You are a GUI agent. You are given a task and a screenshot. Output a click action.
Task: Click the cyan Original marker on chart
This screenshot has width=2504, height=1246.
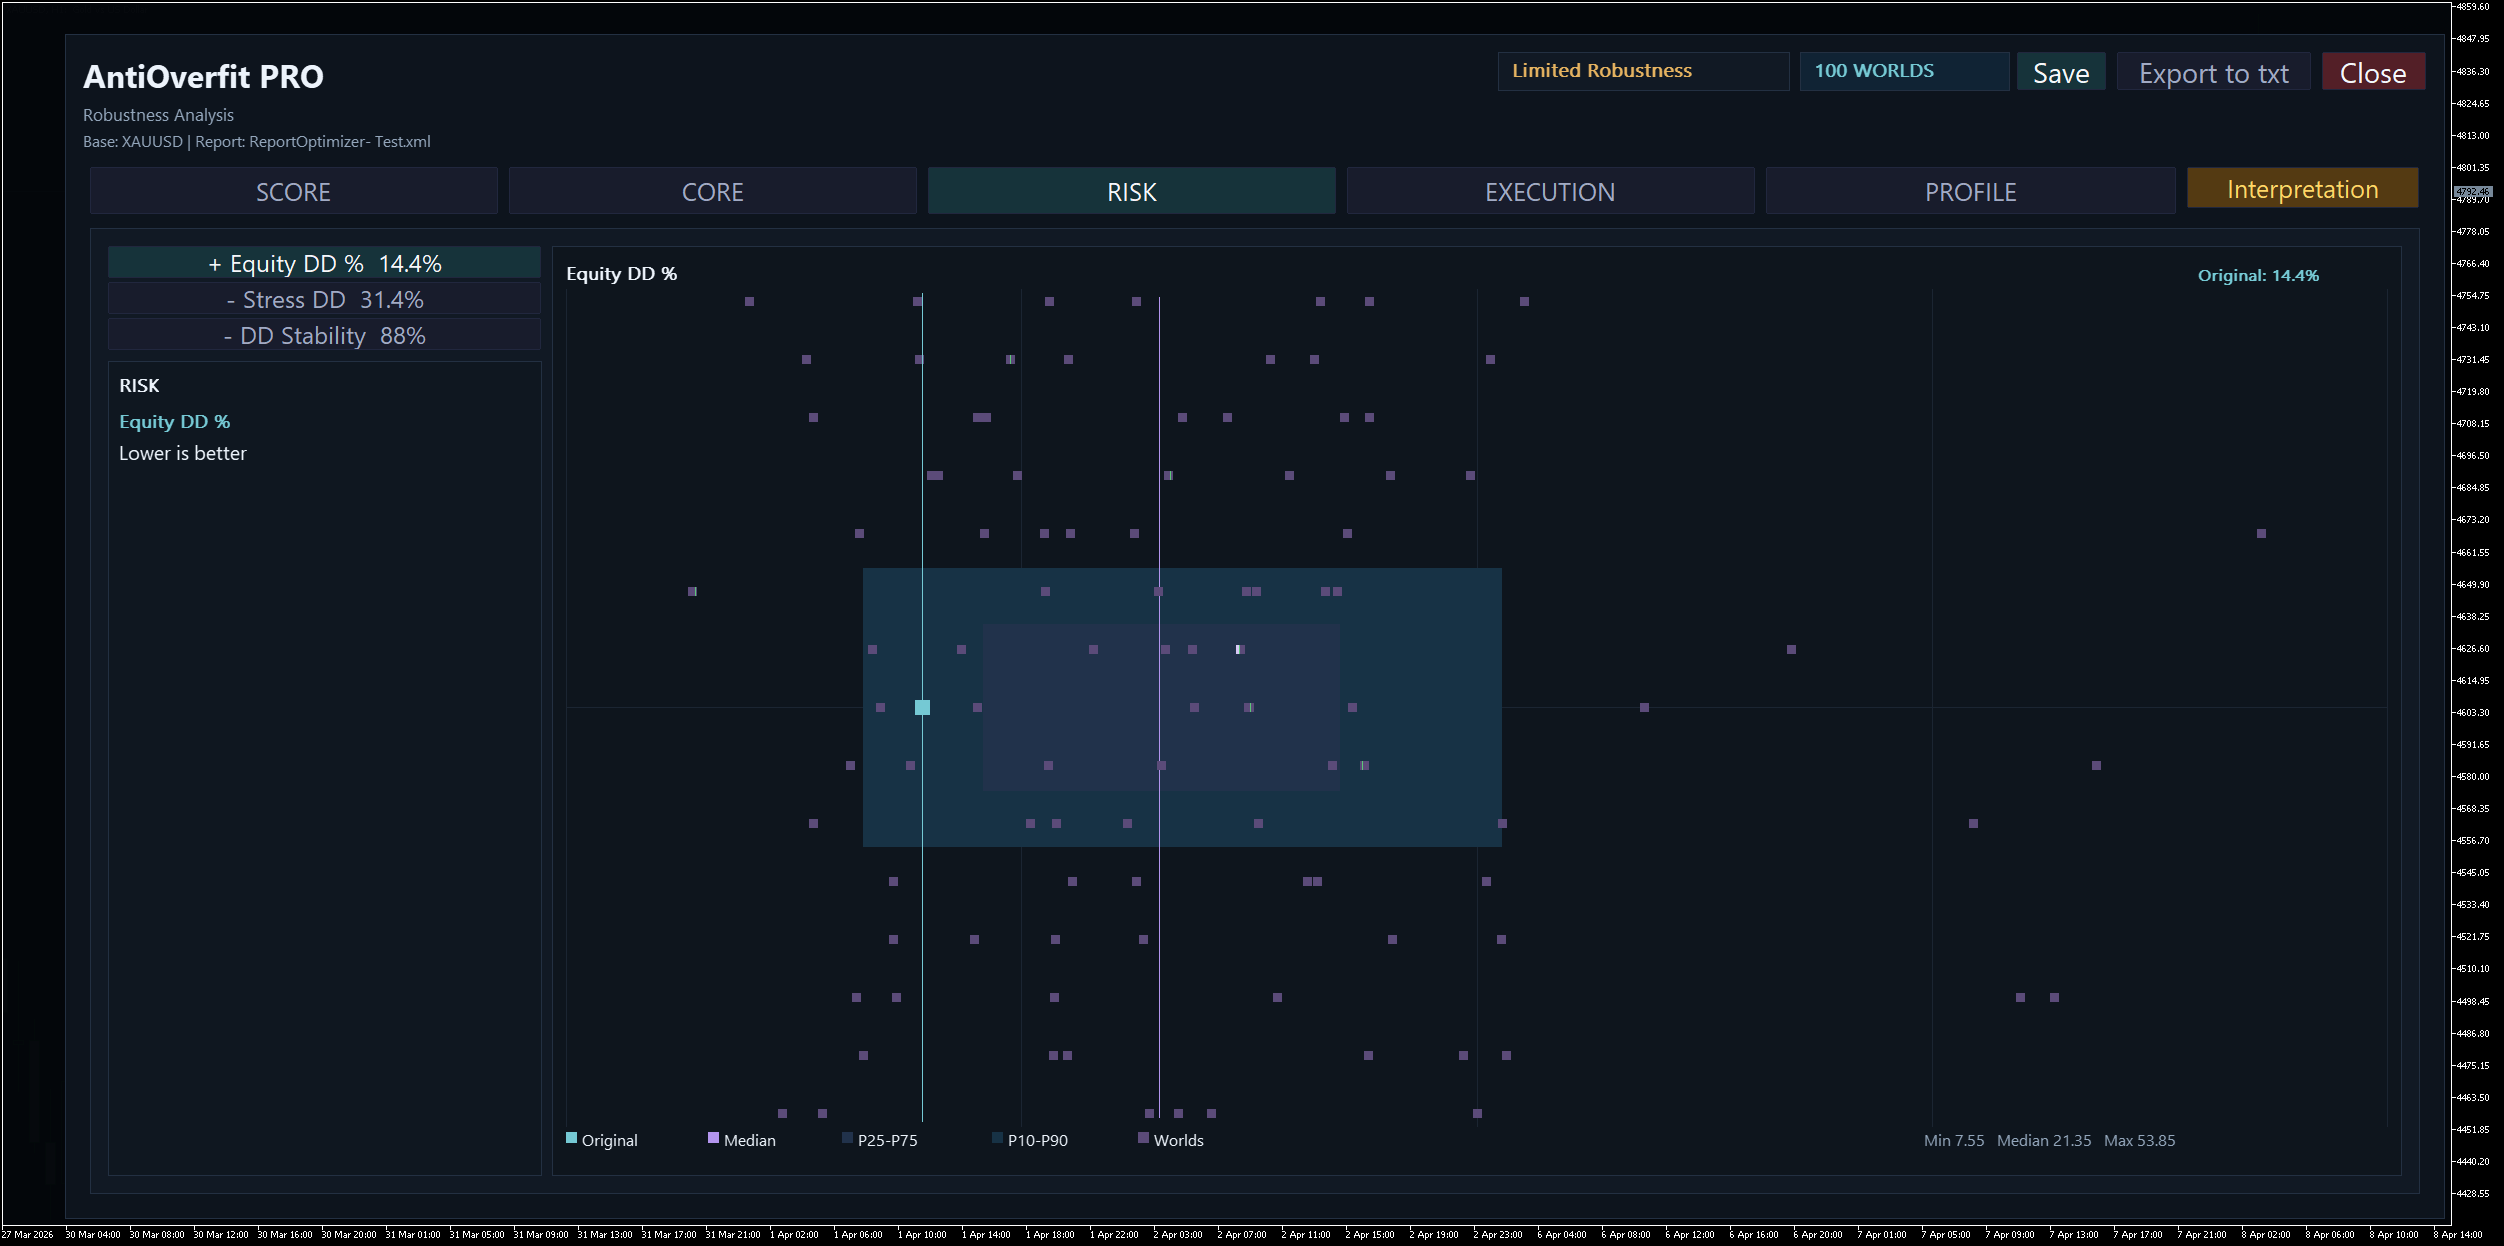922,707
